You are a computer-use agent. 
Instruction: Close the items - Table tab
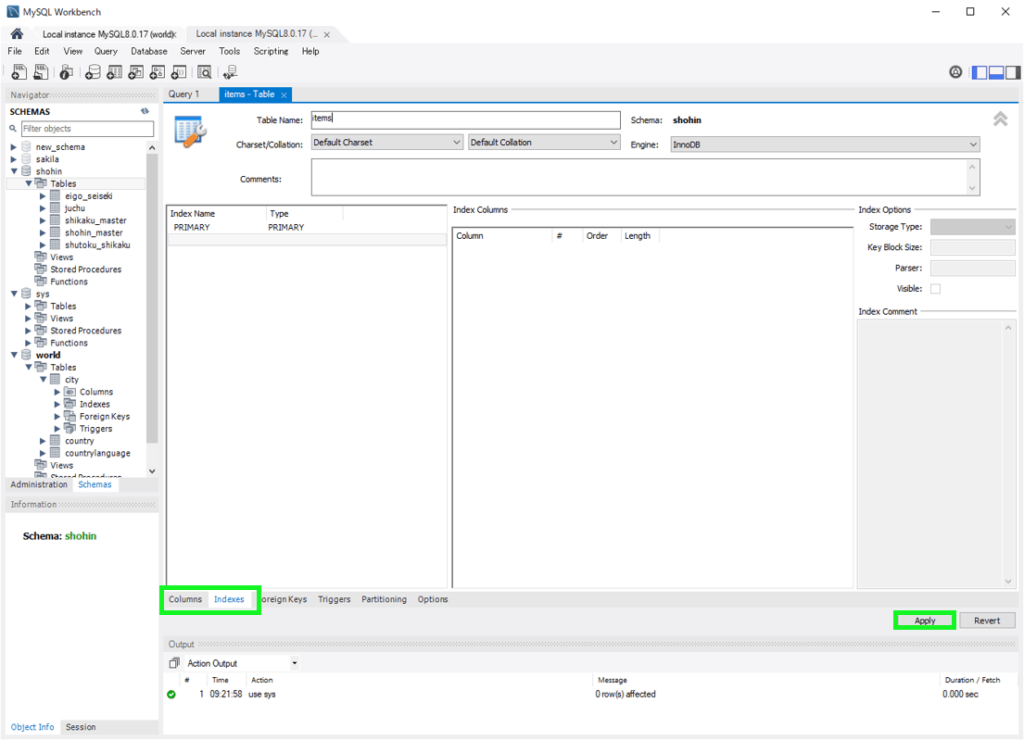284,95
